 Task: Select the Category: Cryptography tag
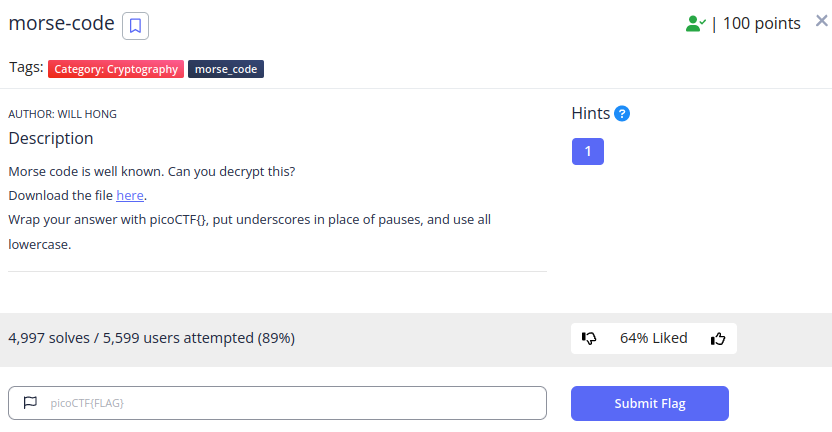[x=116, y=69]
